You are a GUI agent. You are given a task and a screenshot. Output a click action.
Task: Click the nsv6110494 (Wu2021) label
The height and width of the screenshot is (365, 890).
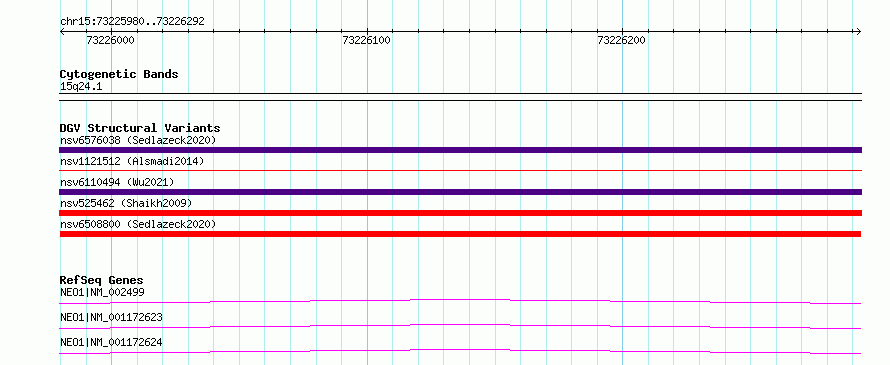click(x=116, y=182)
